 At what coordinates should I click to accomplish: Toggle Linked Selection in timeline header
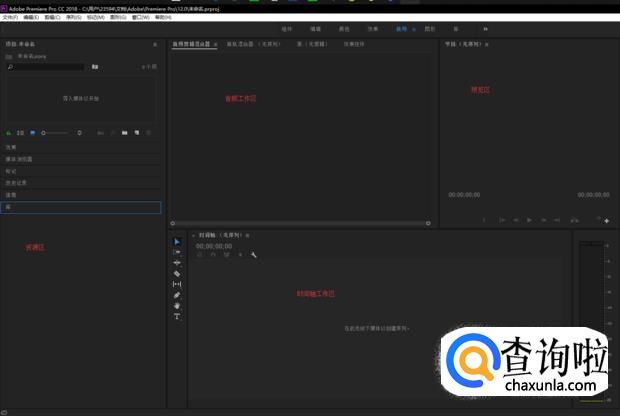227,255
